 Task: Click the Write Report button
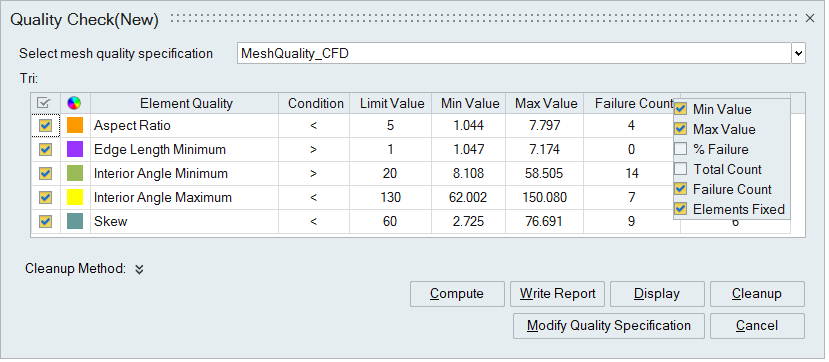557,294
